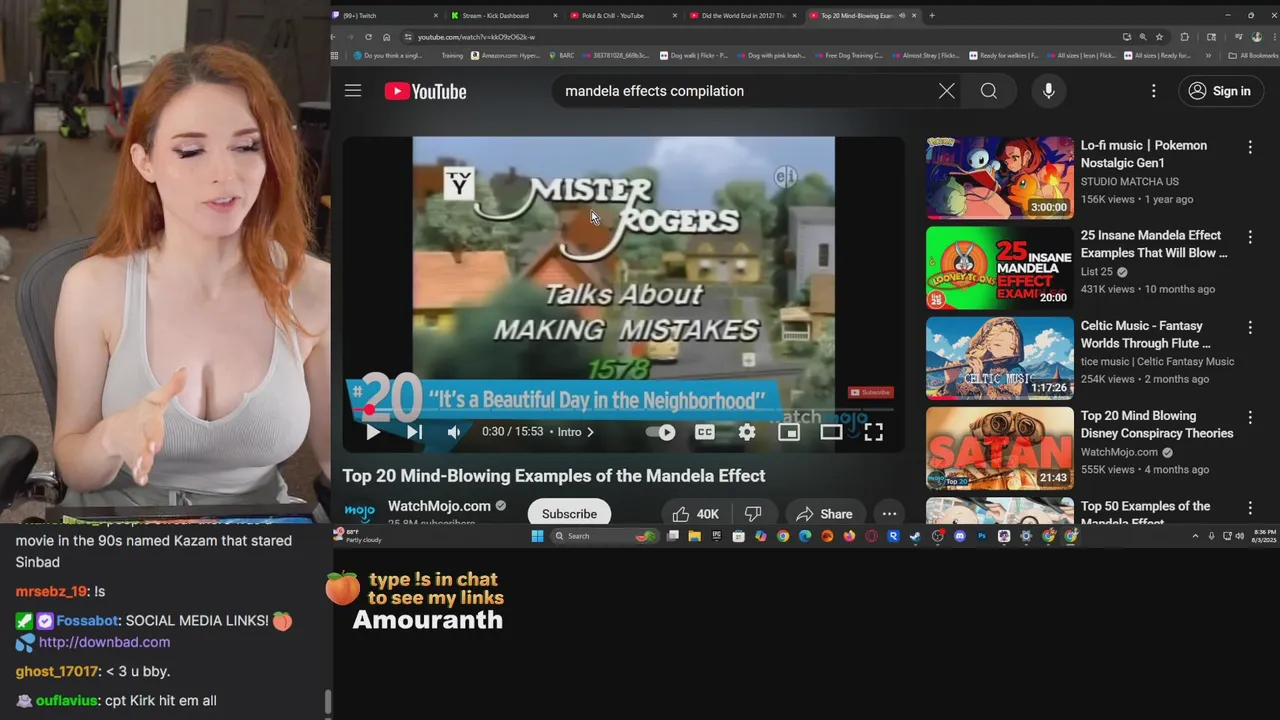Open Celtic Music Fantasy Worlds thumbnail
Viewport: 1280px width, 720px height.
tap(1000, 358)
